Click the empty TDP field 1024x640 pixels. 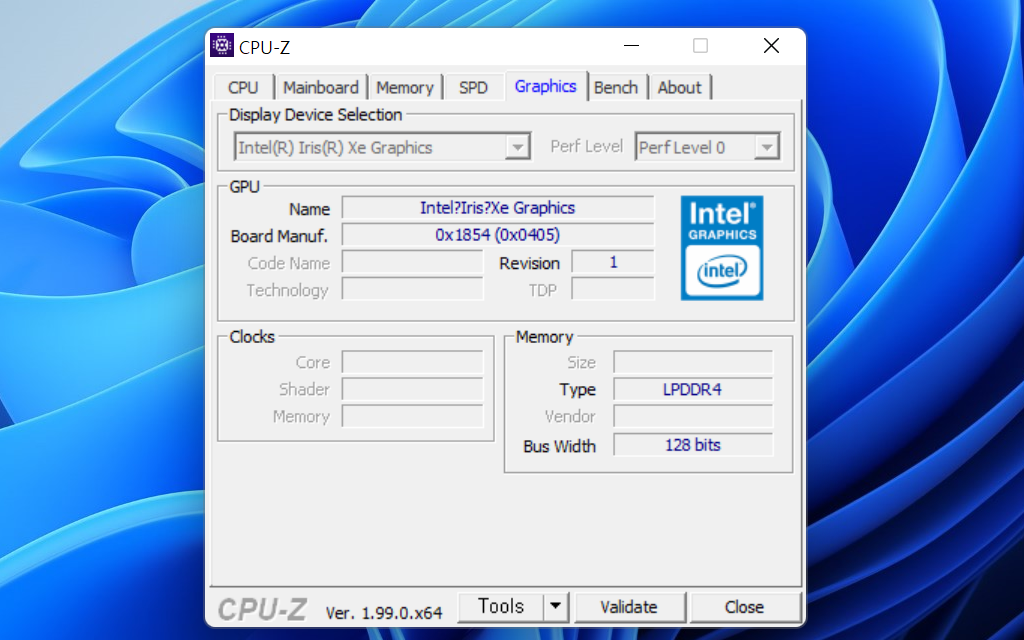(x=613, y=289)
